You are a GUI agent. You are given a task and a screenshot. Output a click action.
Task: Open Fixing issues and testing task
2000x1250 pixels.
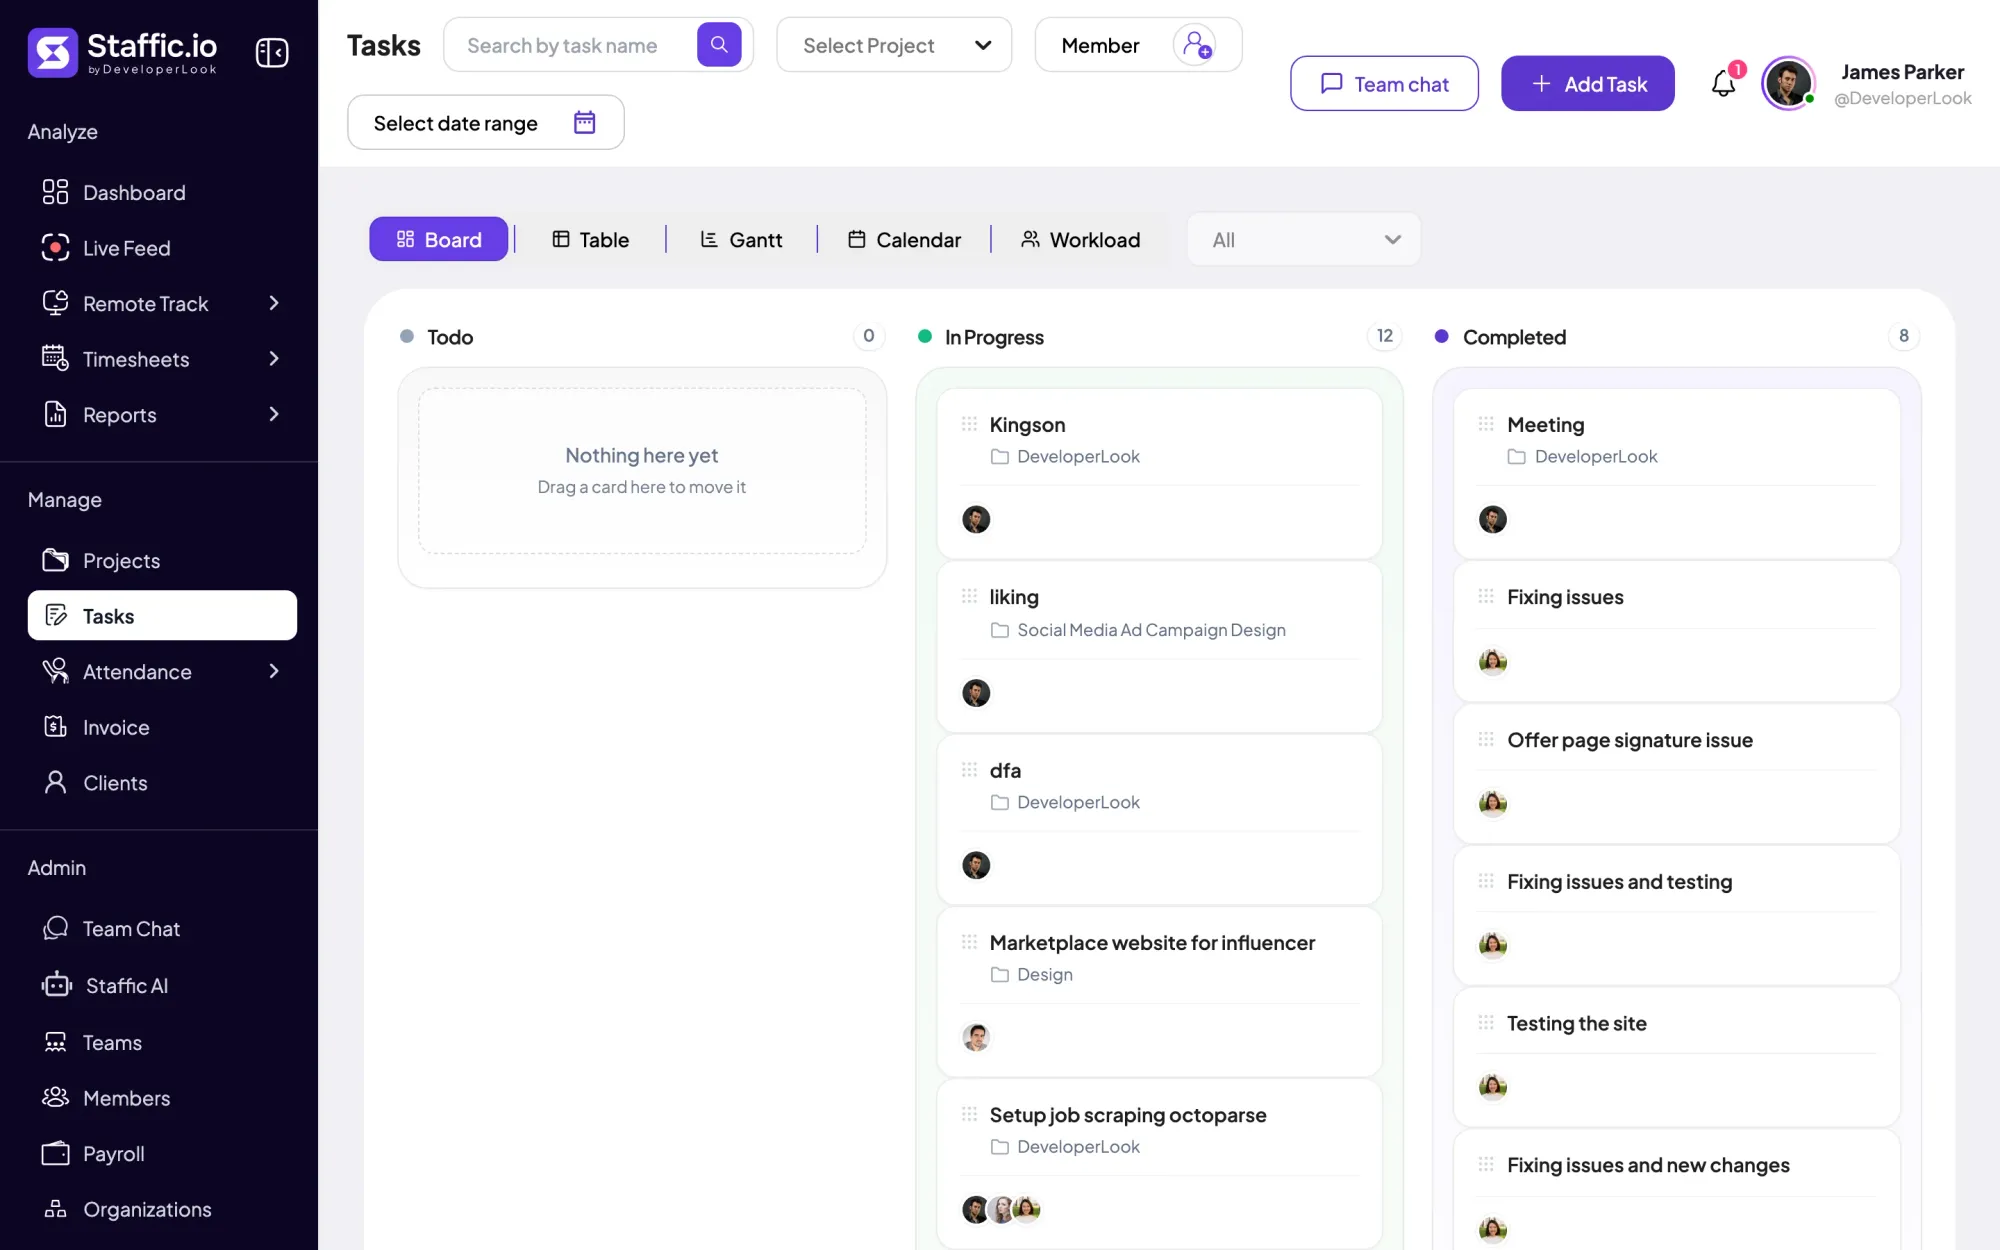pyautogui.click(x=1619, y=881)
